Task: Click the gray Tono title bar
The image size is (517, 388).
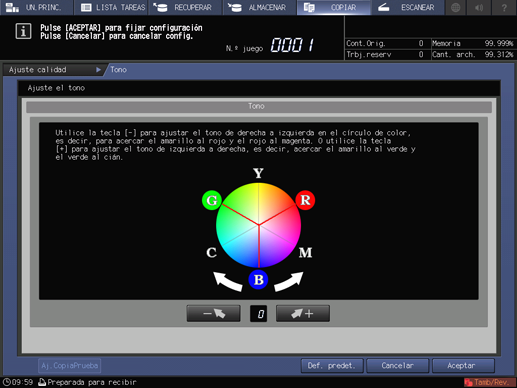Action: point(259,106)
